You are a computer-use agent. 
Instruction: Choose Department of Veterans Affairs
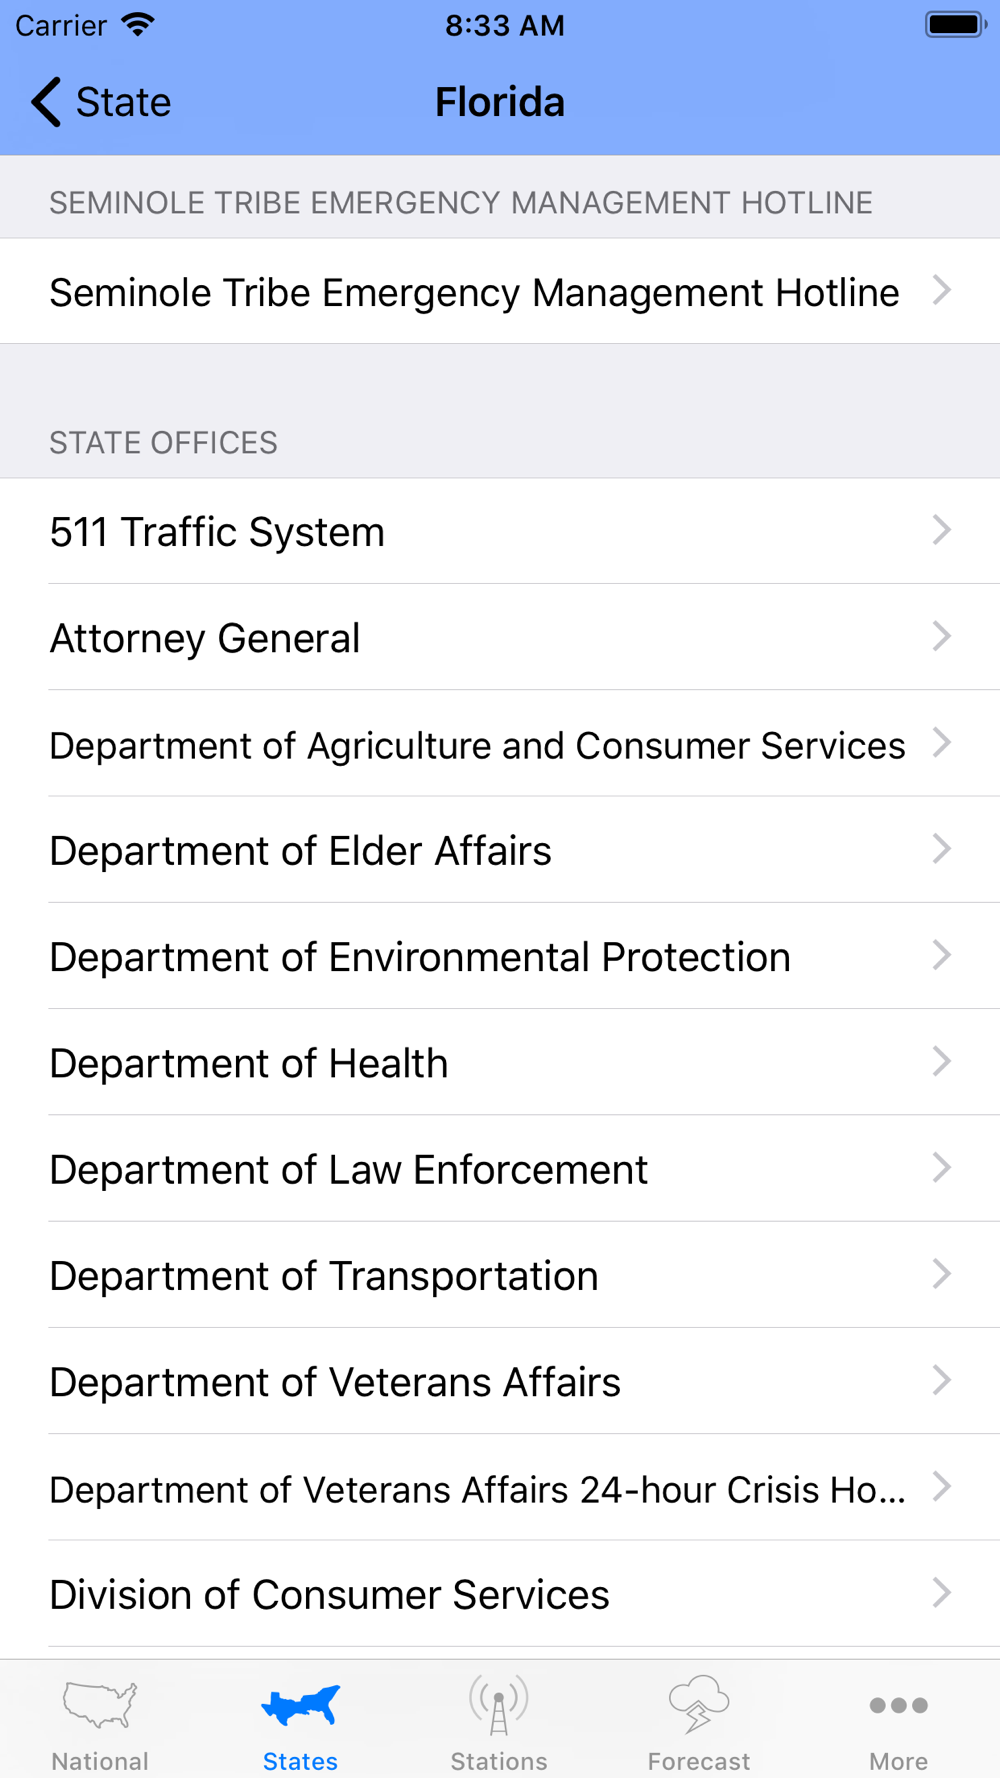(x=500, y=1381)
